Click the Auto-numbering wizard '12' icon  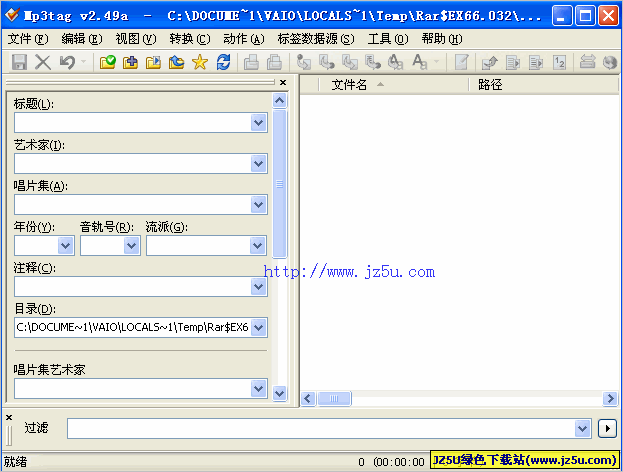click(559, 62)
